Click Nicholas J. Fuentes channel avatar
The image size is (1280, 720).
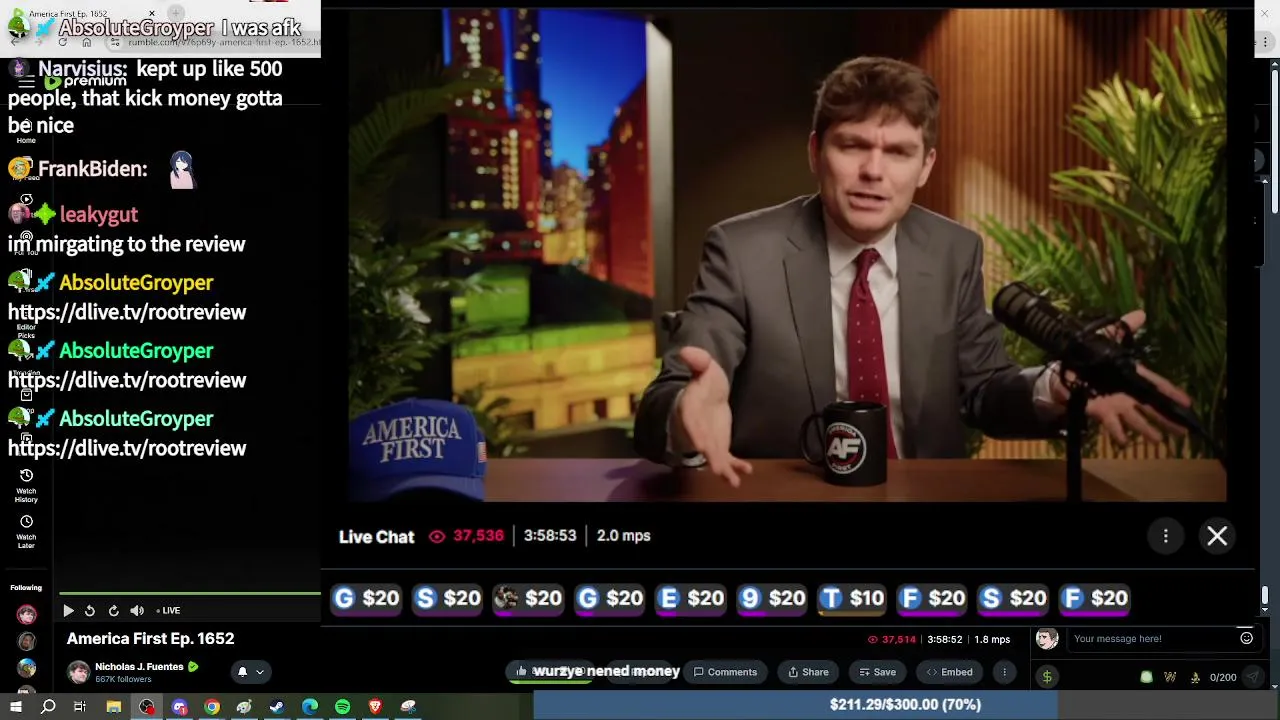78,672
